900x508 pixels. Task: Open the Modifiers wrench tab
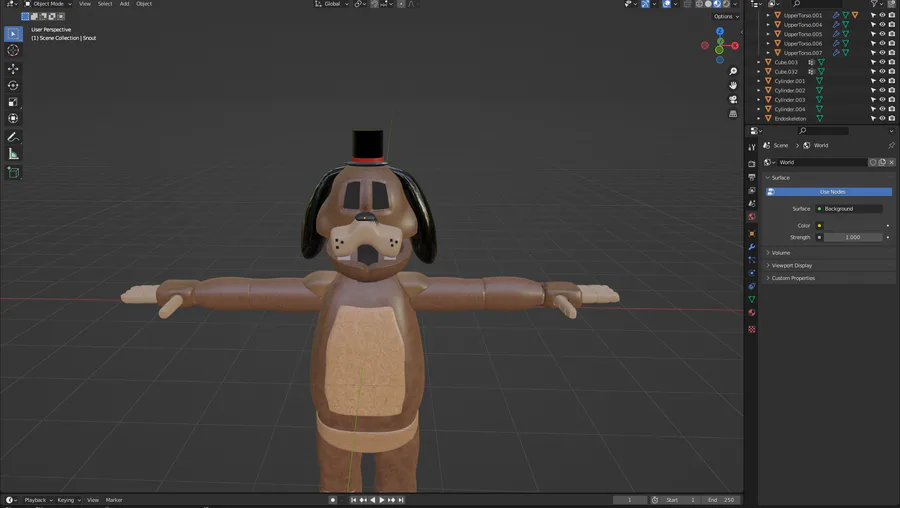tap(752, 247)
